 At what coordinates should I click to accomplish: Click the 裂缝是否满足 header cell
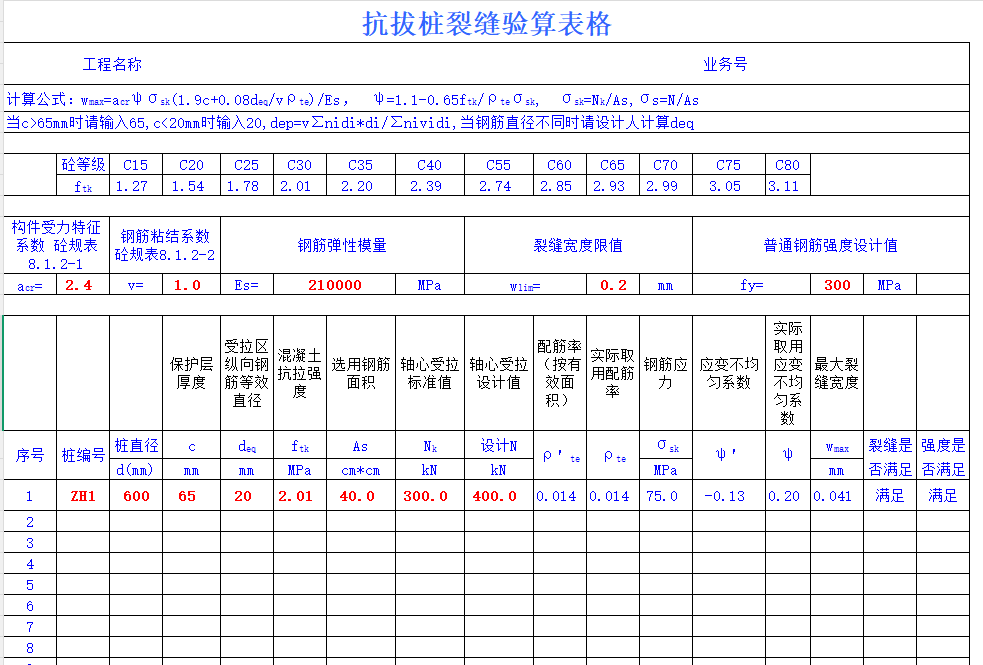coord(890,456)
